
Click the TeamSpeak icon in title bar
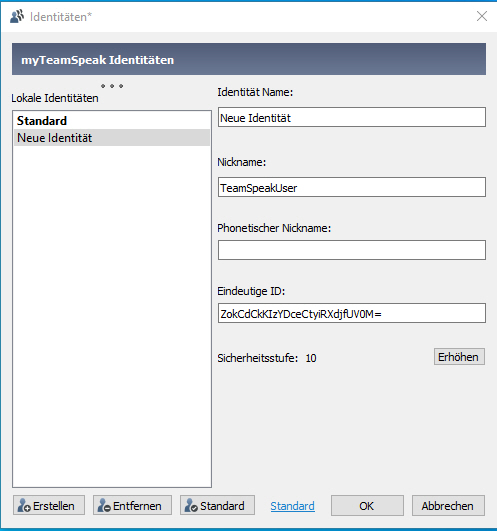coord(17,16)
